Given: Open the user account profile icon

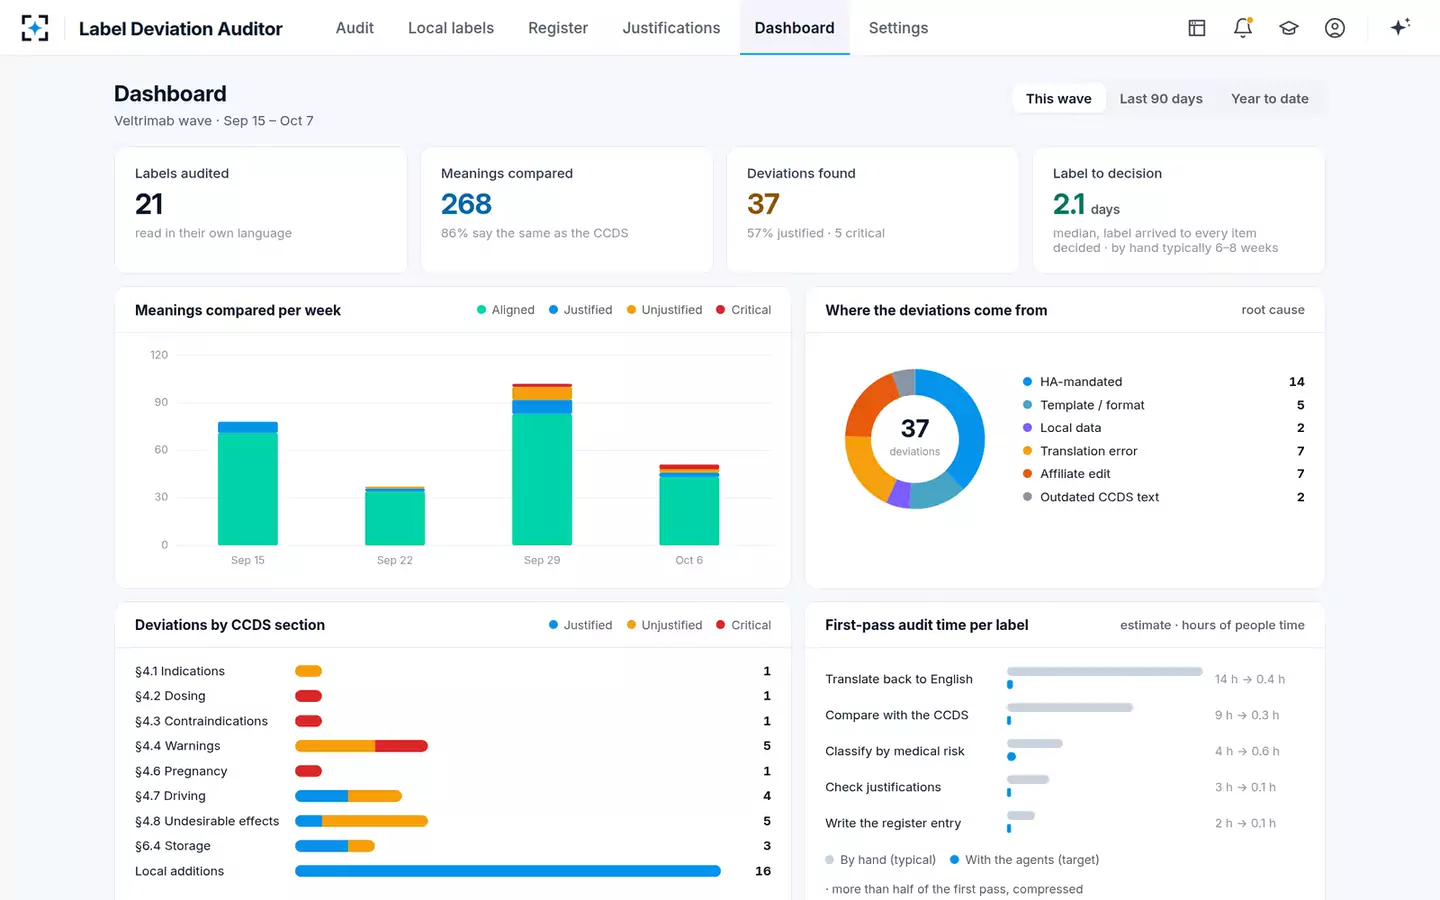Looking at the screenshot, I should pyautogui.click(x=1335, y=28).
